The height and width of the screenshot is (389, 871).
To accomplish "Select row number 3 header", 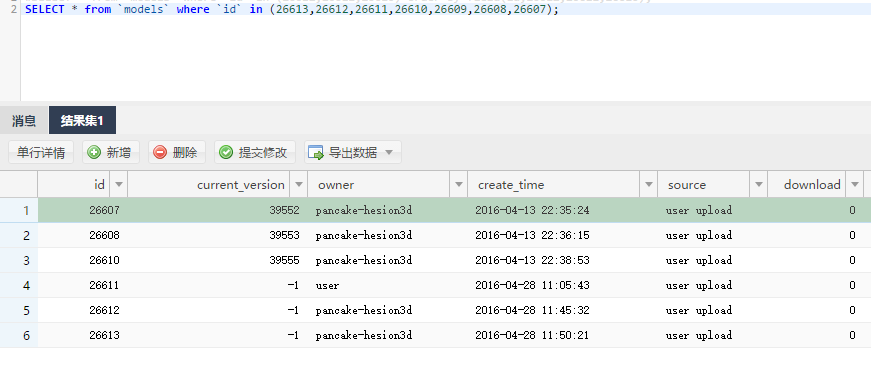I will 19,260.
